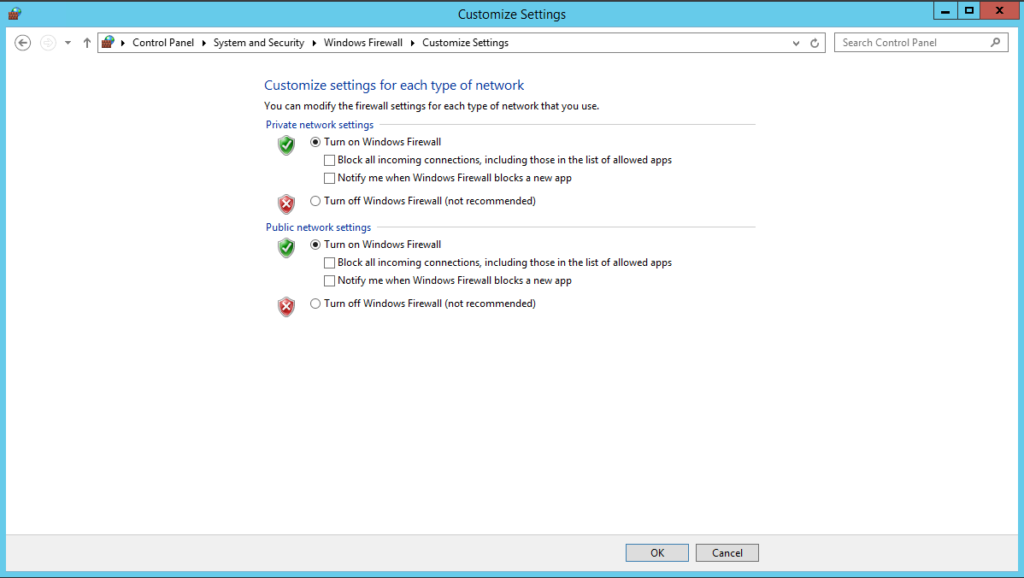The height and width of the screenshot is (578, 1024).
Task: Expand arrow after Control Panel breadcrumb
Action: pos(204,43)
